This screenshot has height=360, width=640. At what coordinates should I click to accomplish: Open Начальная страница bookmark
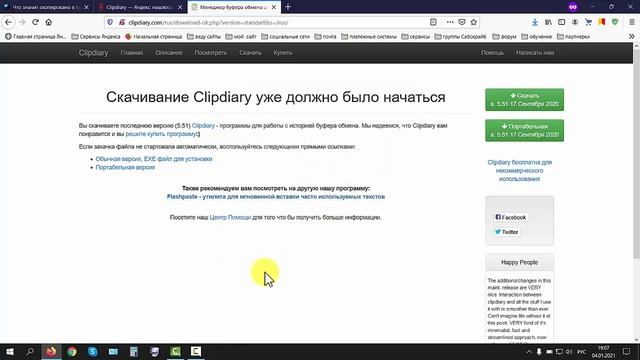tap(153, 36)
